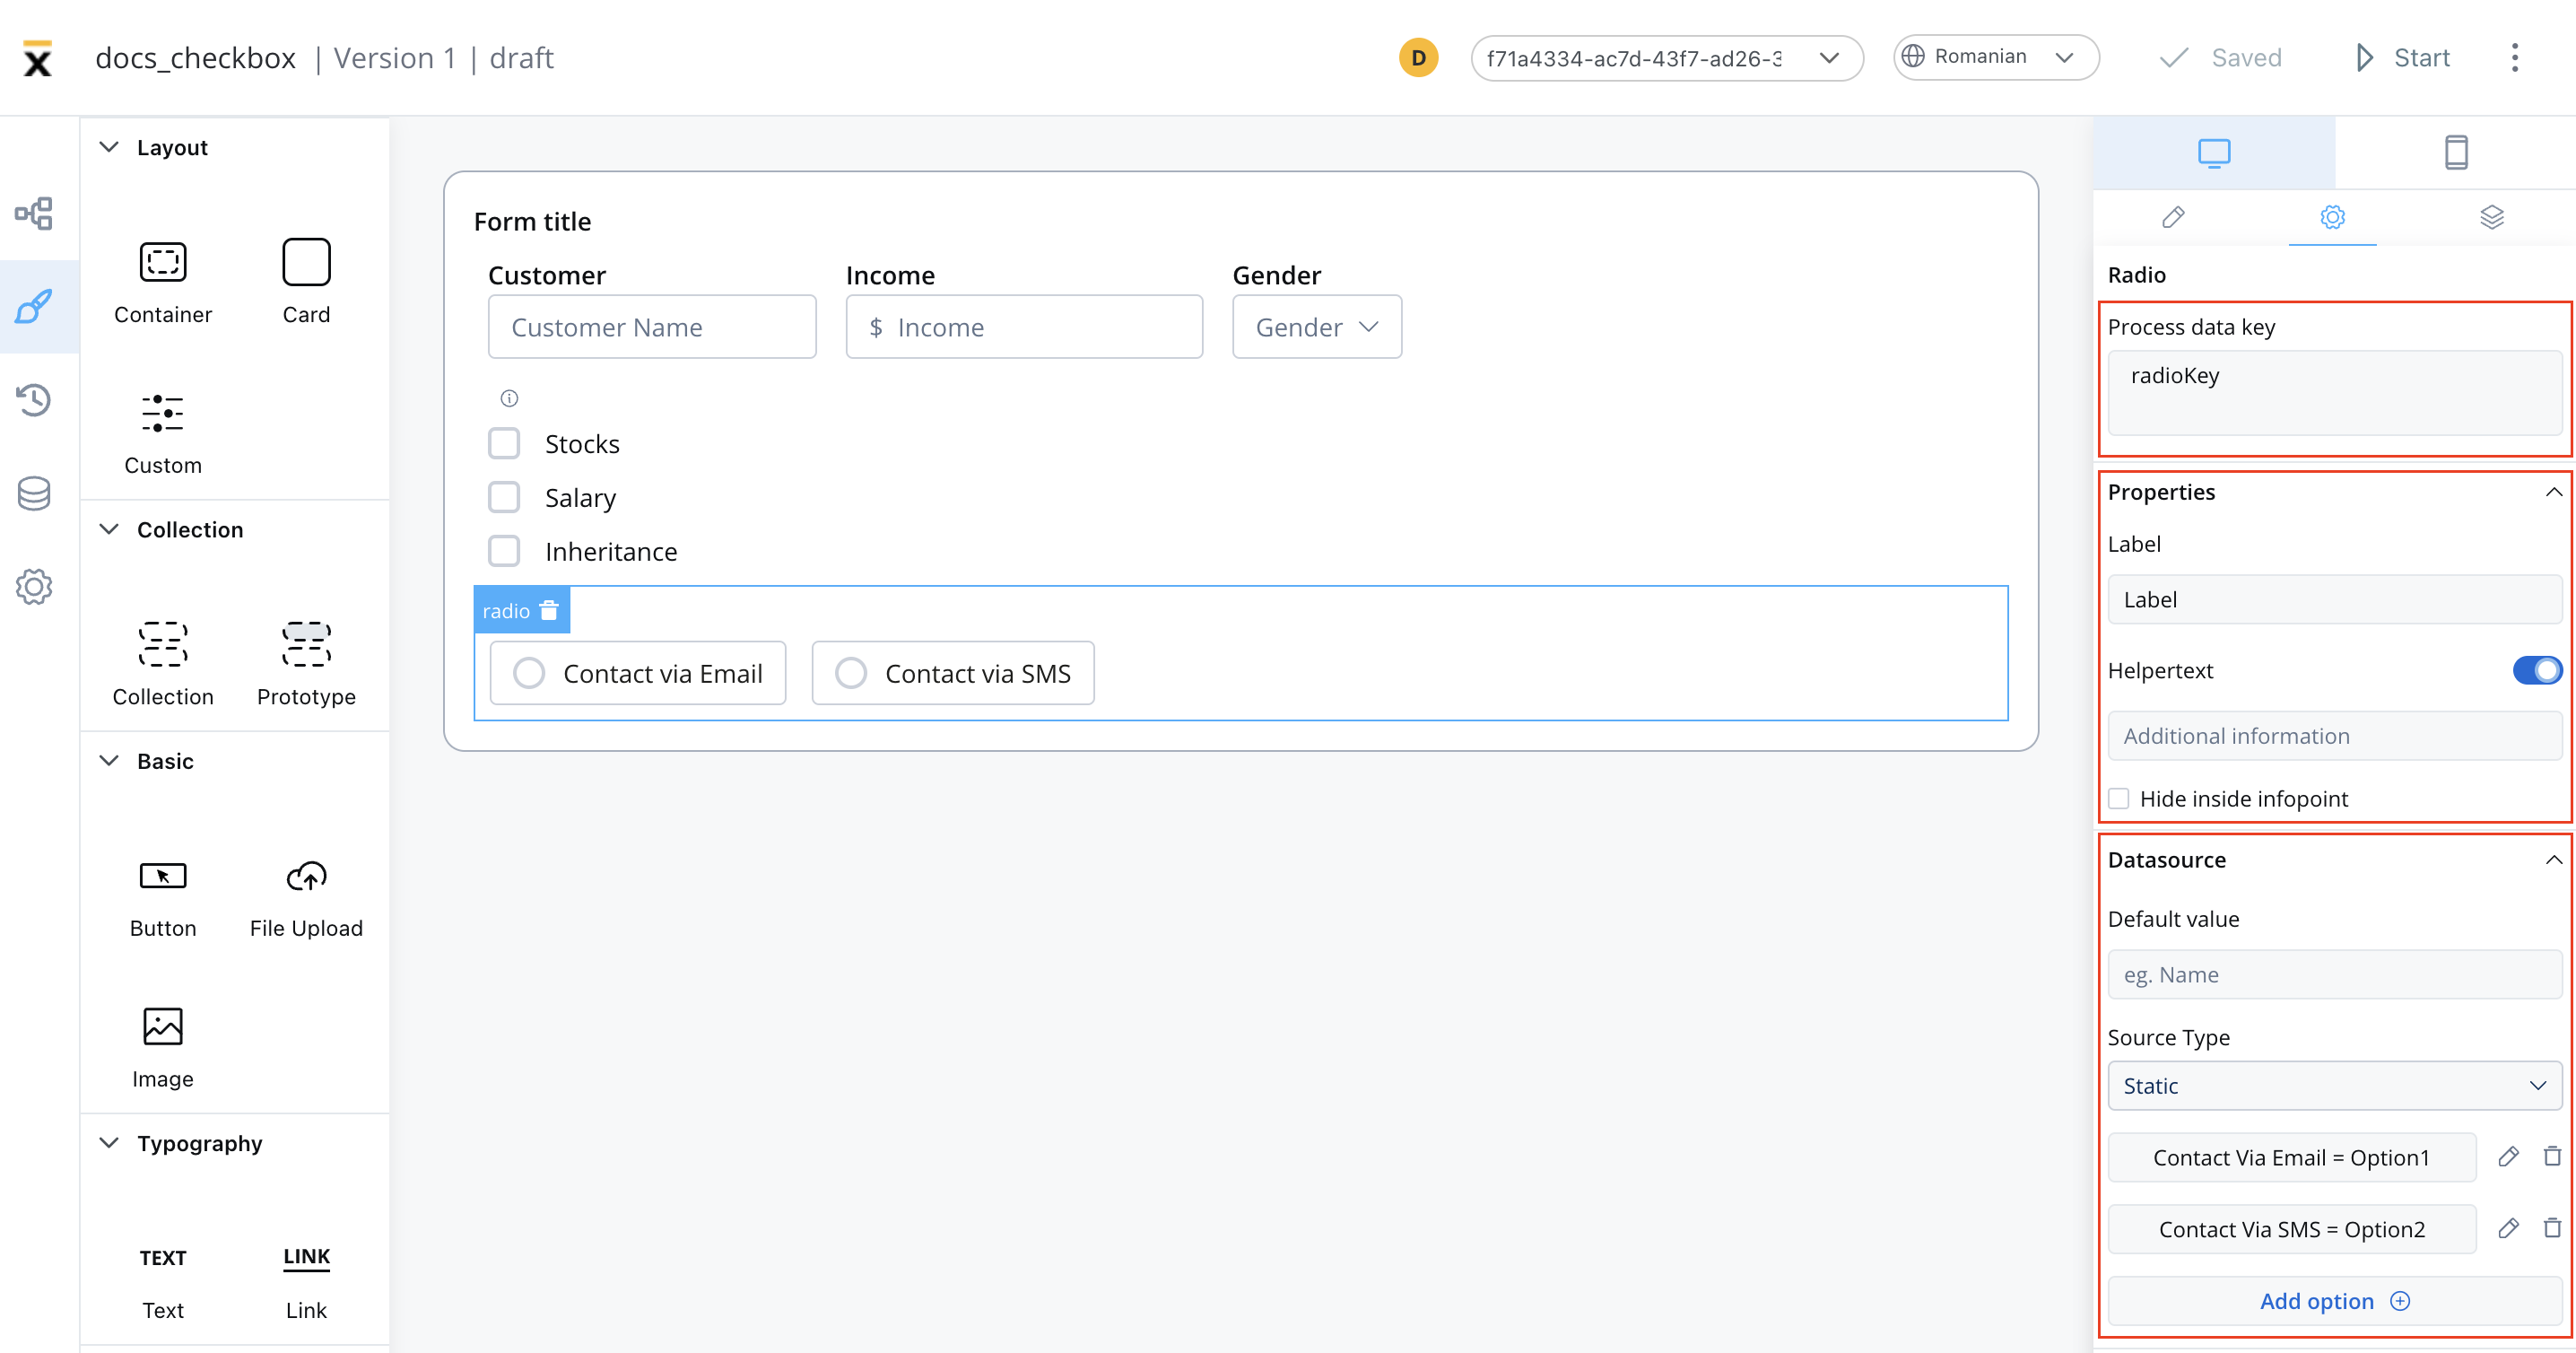Pick the Prototype collection component

pos(306,664)
